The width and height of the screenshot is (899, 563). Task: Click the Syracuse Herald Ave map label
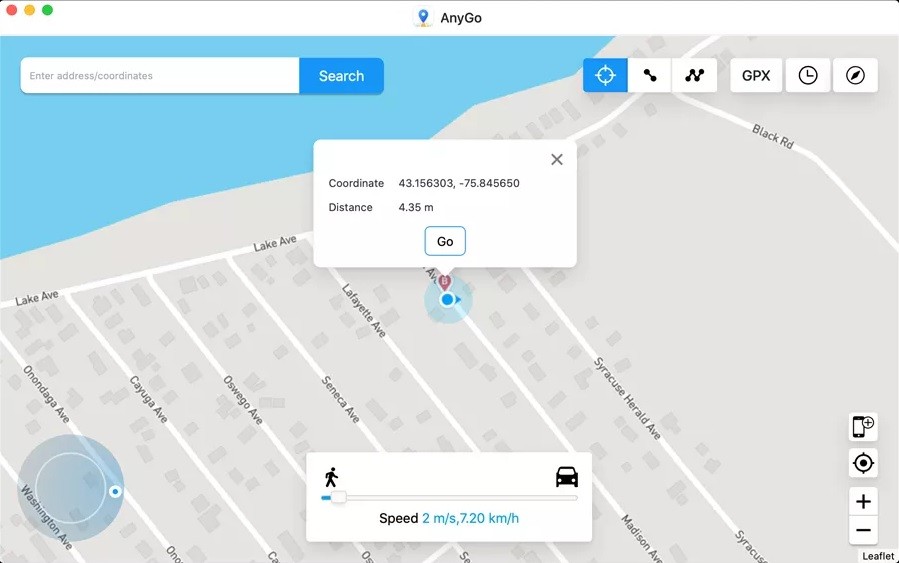pos(627,398)
